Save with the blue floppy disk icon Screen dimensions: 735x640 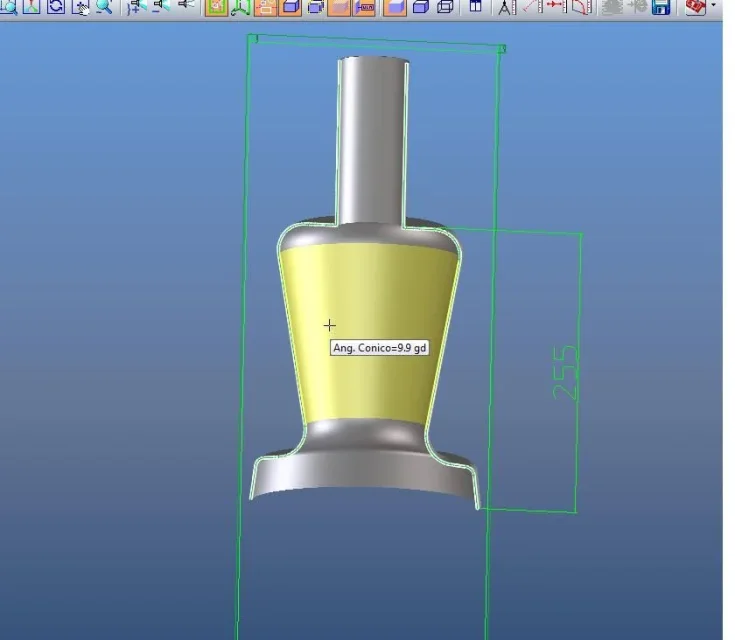click(661, 7)
